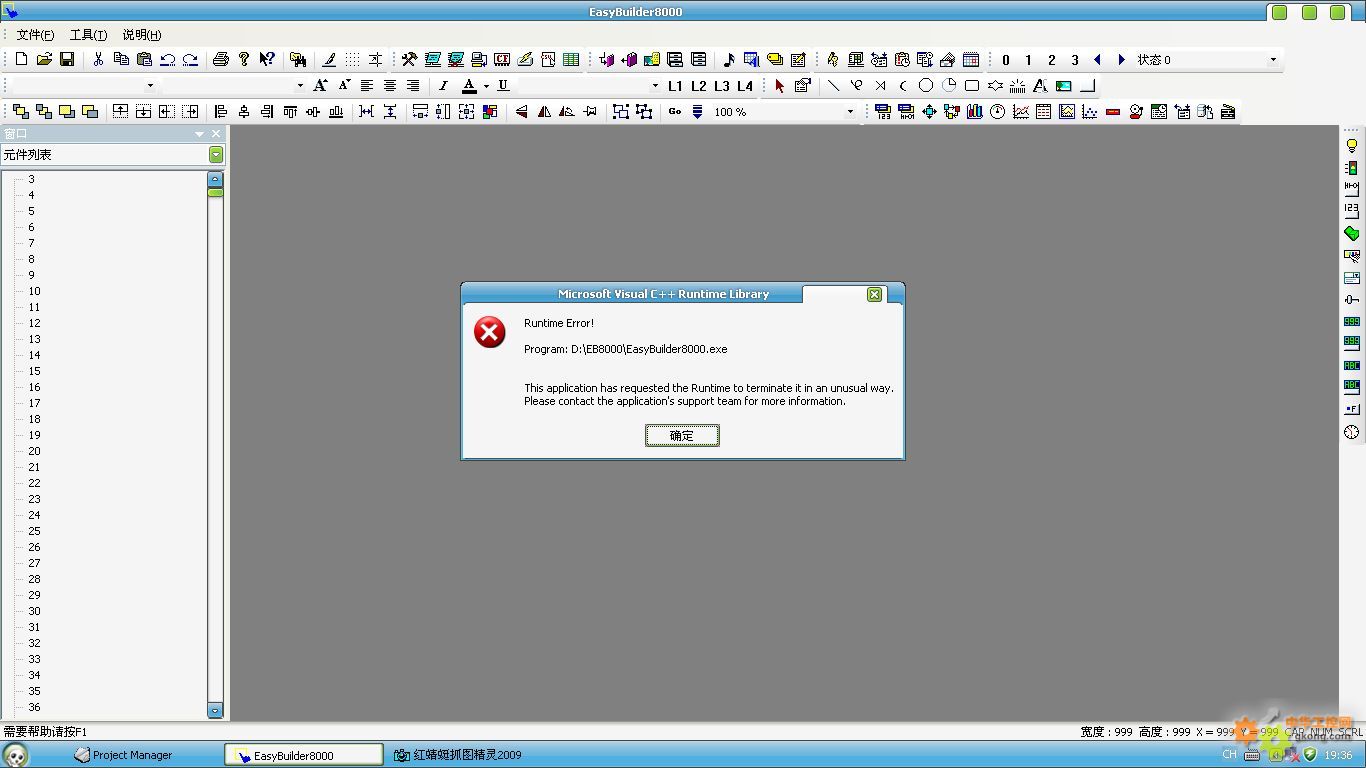Select the circle drawing tool

(x=926, y=86)
